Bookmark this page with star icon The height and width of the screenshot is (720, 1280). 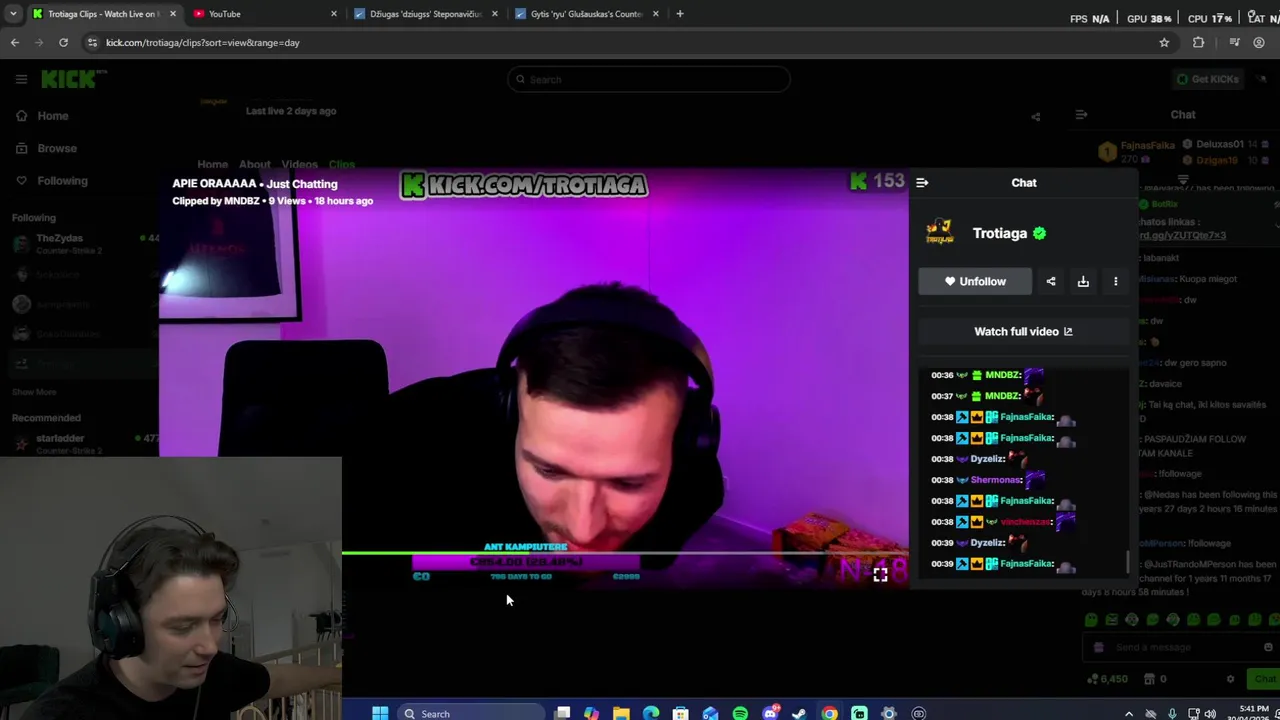point(1164,43)
